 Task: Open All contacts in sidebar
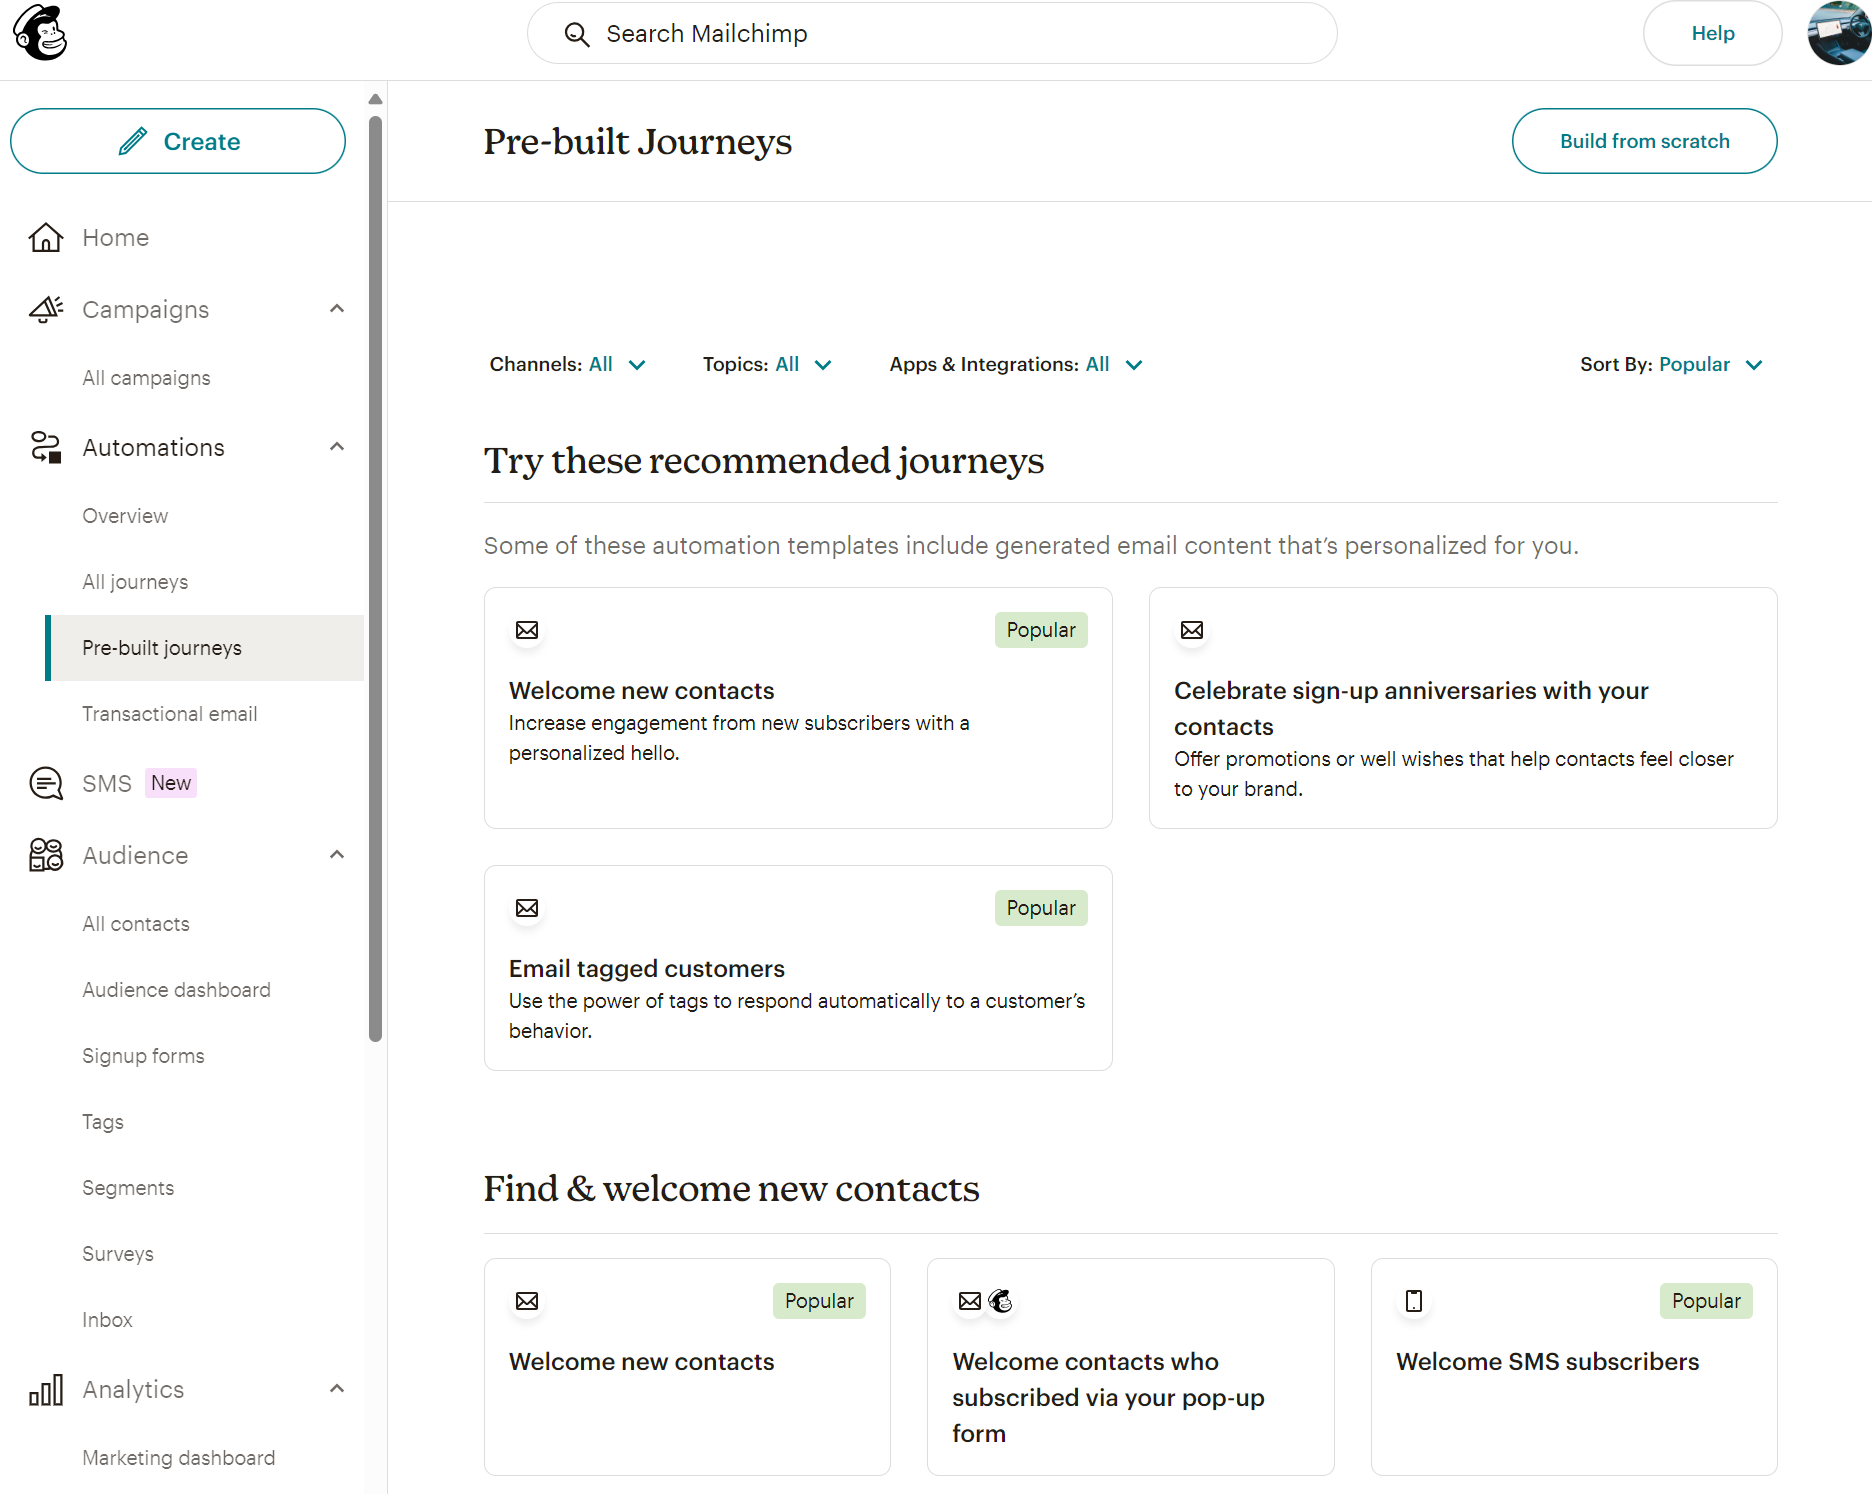(136, 924)
